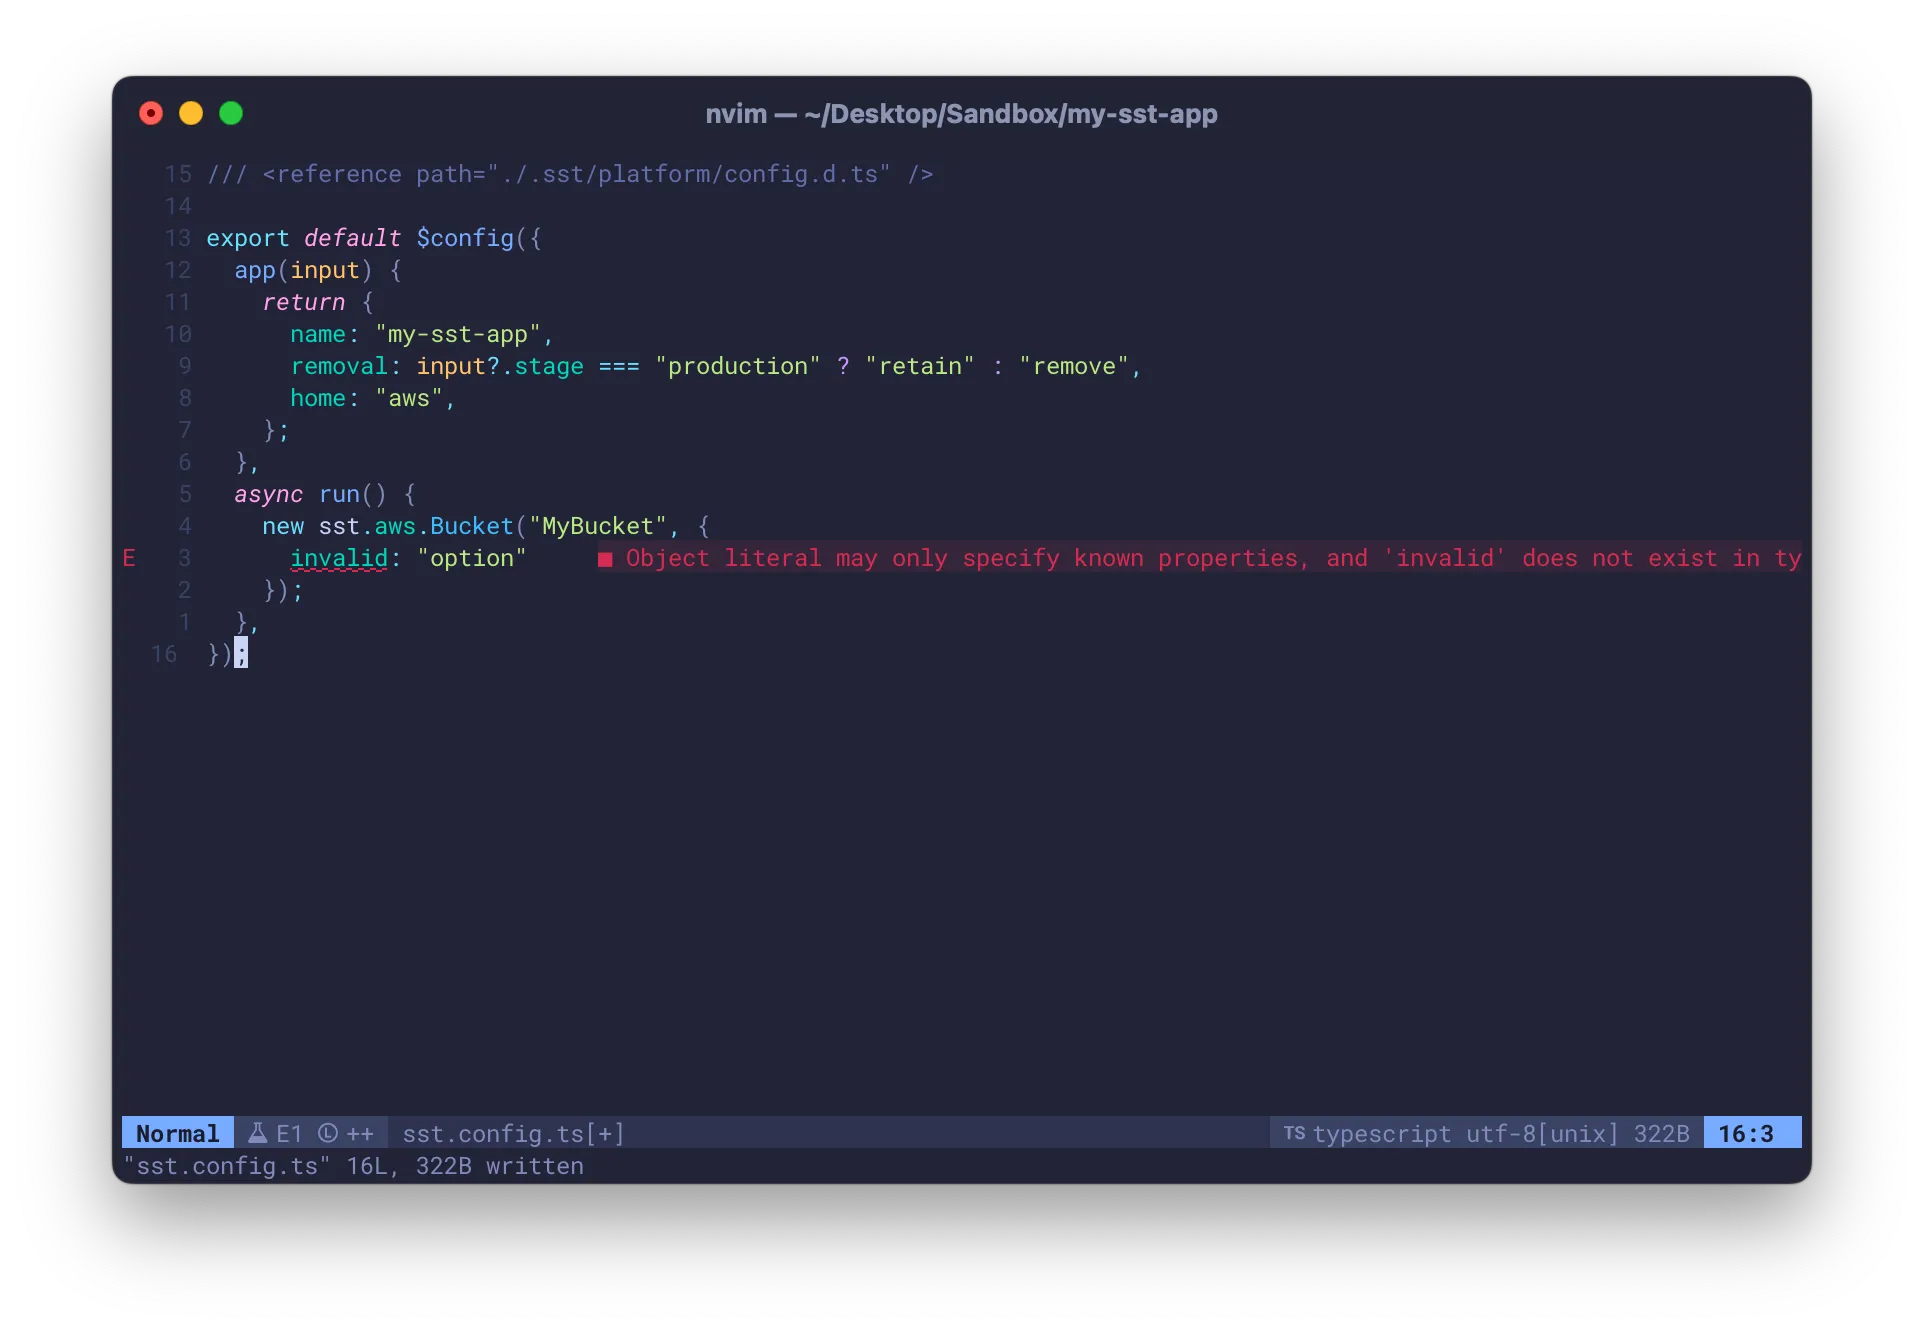Click the red diagnostic square icon on line 16

[x=604, y=560]
